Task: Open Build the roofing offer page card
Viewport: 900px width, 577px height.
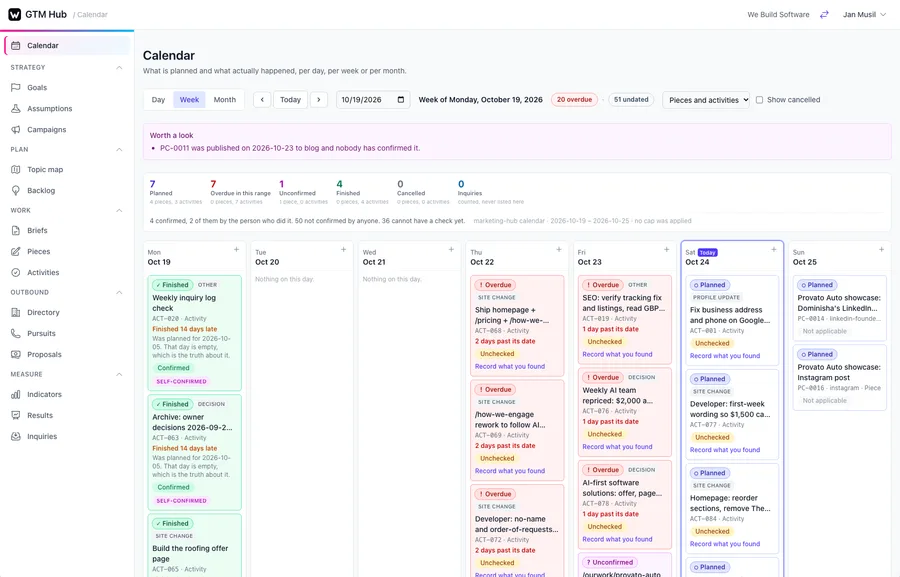Action: click(x=195, y=545)
